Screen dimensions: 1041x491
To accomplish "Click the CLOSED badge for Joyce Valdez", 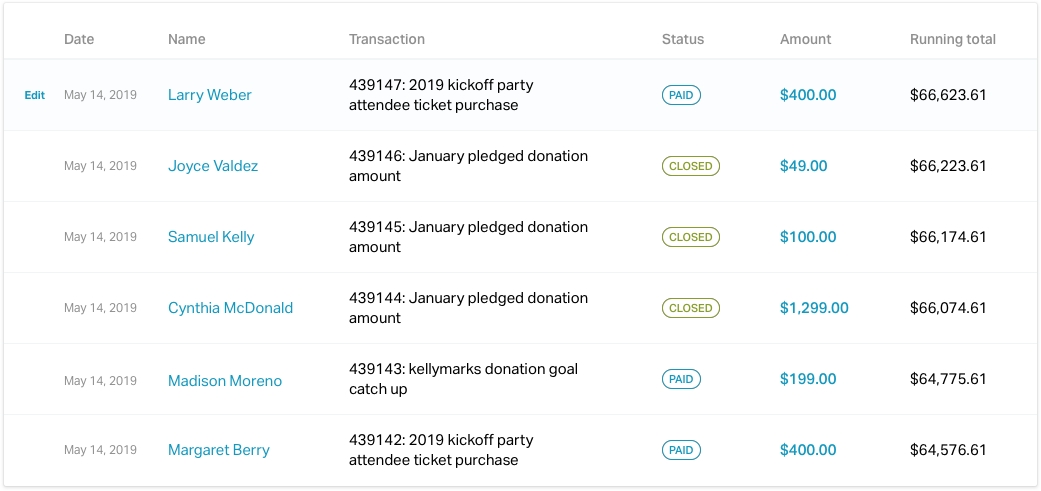I will 690,166.
